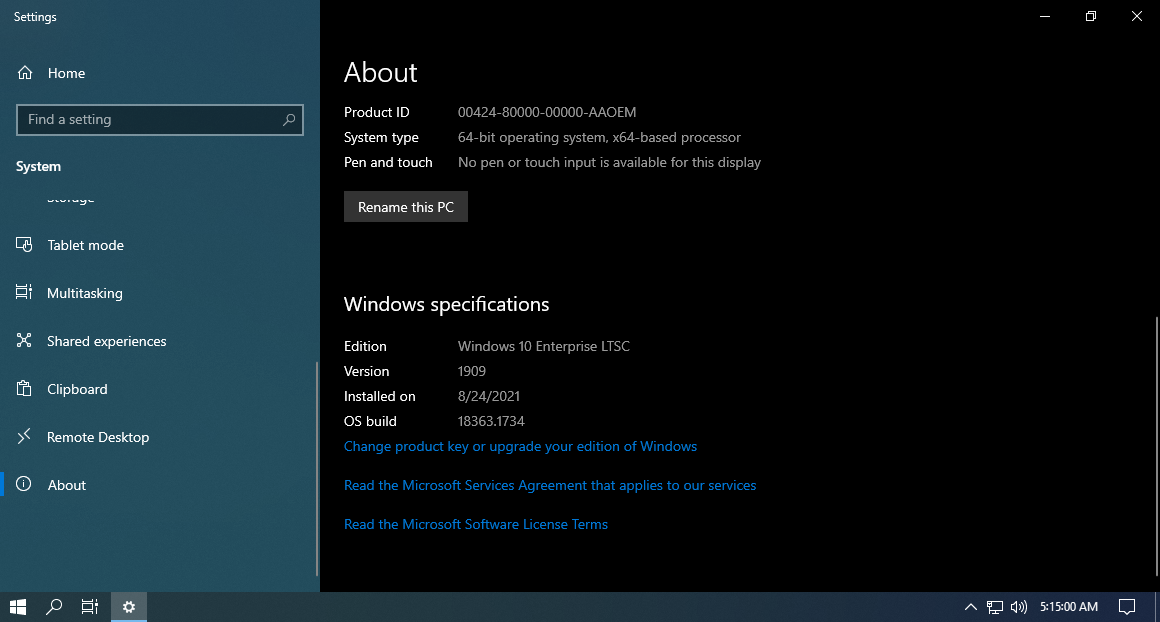This screenshot has width=1160, height=622.
Task: Click Rename this PC button
Action: [405, 207]
